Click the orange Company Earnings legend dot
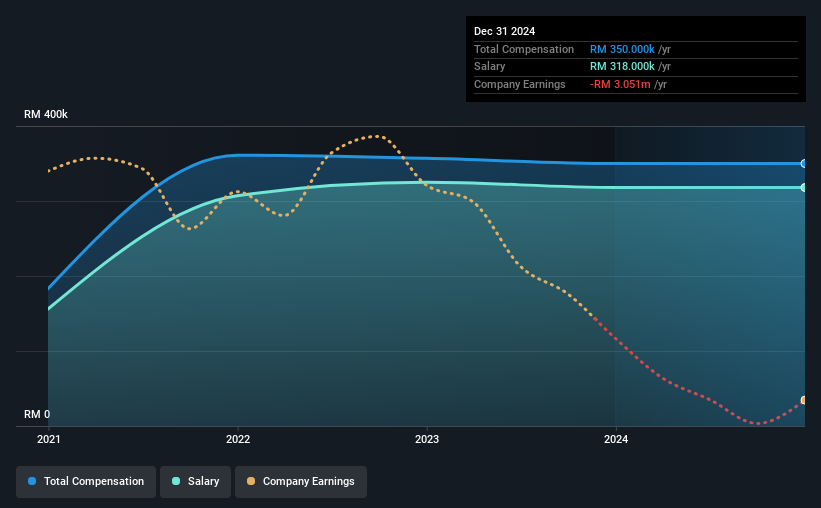The height and width of the screenshot is (508, 821). [251, 481]
